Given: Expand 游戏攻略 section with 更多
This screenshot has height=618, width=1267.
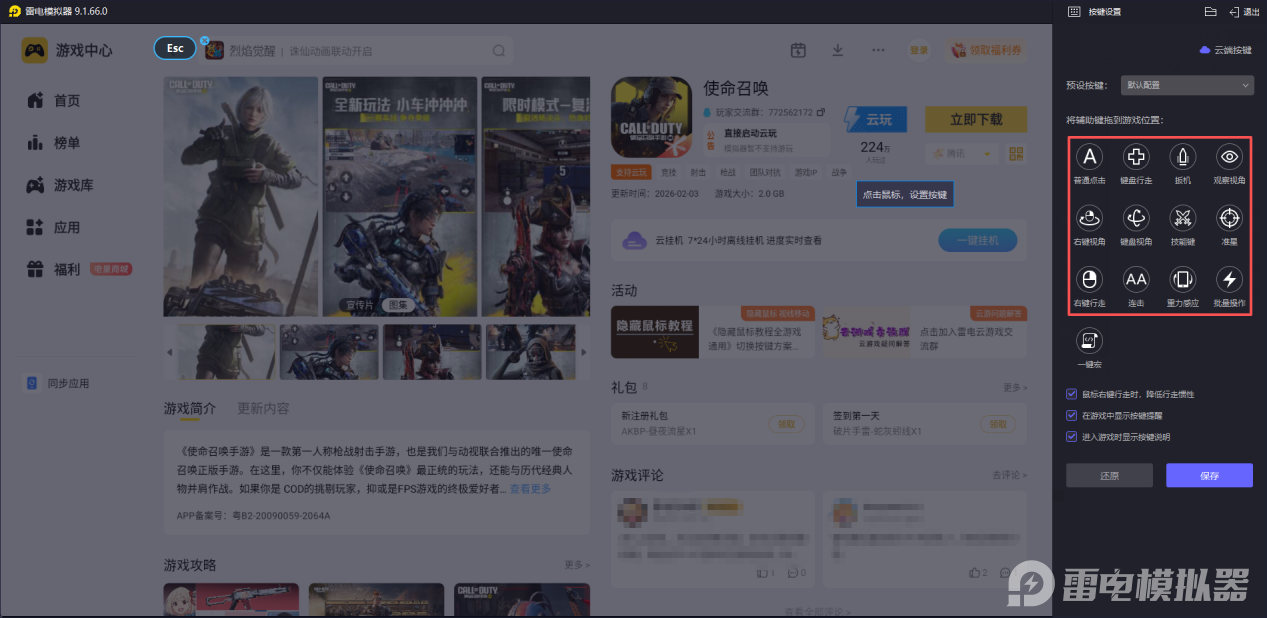Looking at the screenshot, I should pos(576,565).
